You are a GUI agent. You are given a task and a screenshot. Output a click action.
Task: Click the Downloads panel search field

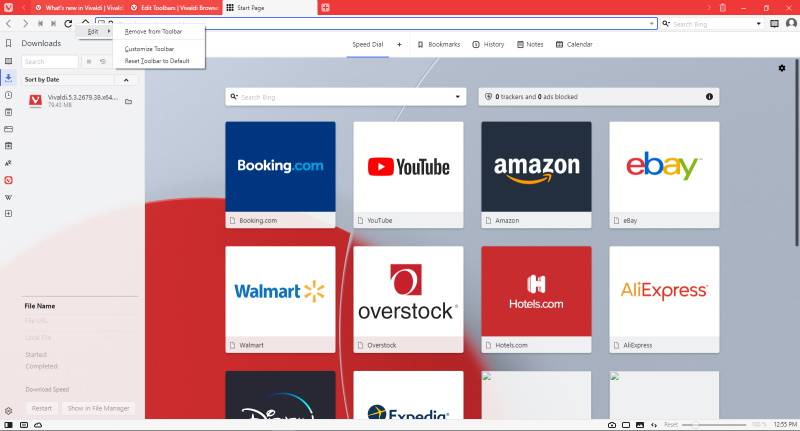[x=50, y=62]
